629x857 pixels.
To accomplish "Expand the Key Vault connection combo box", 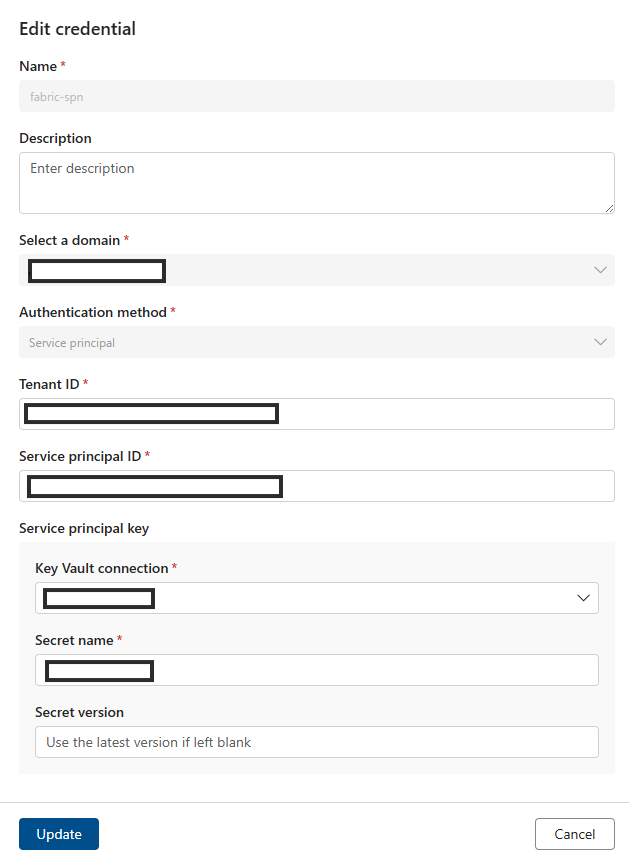I will pos(316,598).
